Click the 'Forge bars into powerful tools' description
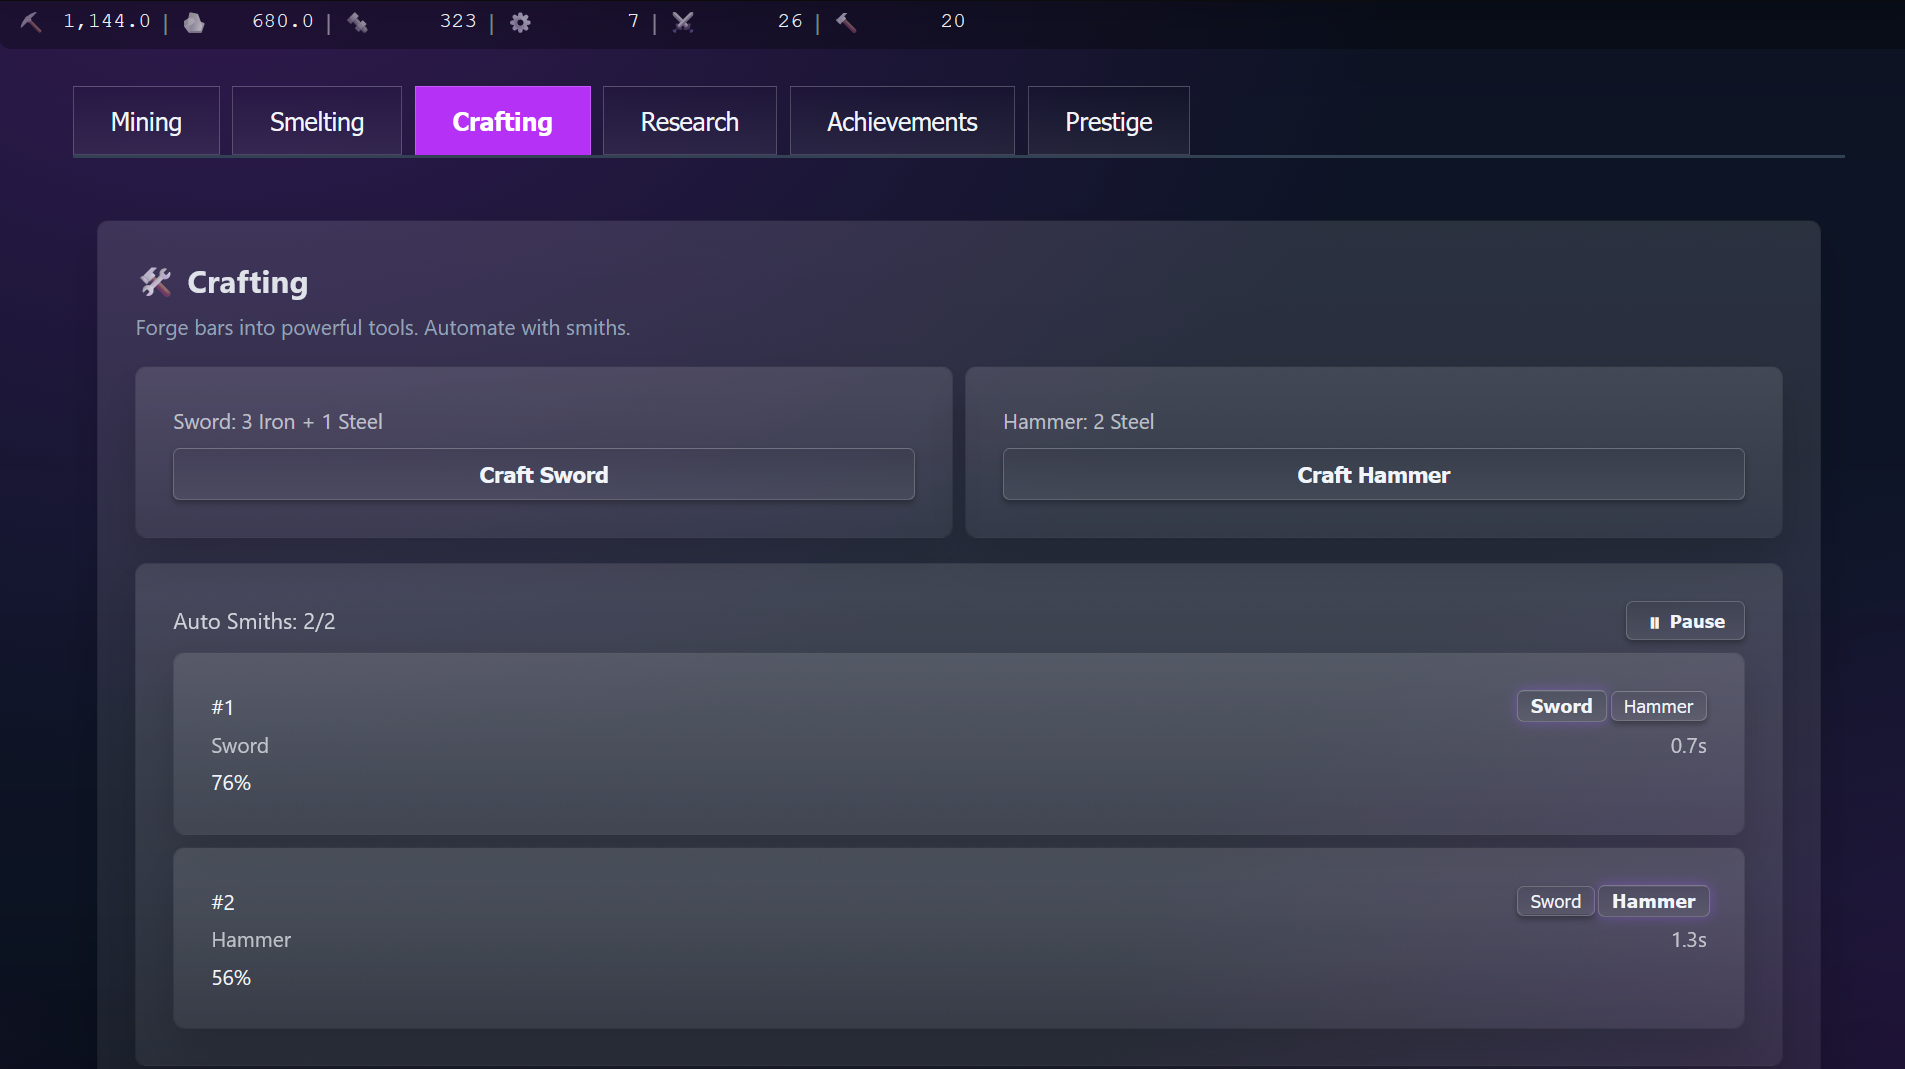Screen dimensions: 1905x1069 click(x=383, y=328)
